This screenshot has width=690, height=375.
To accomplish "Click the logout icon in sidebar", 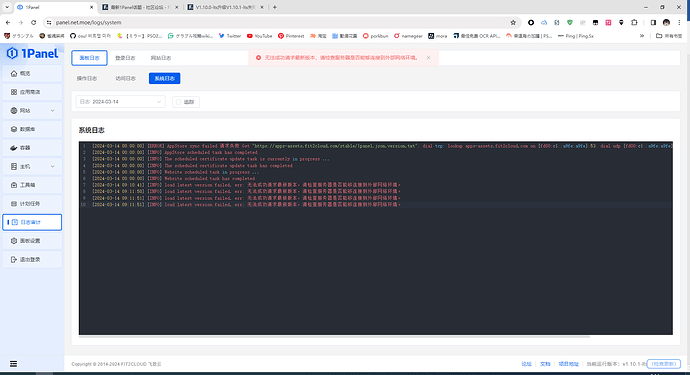I will point(14,259).
